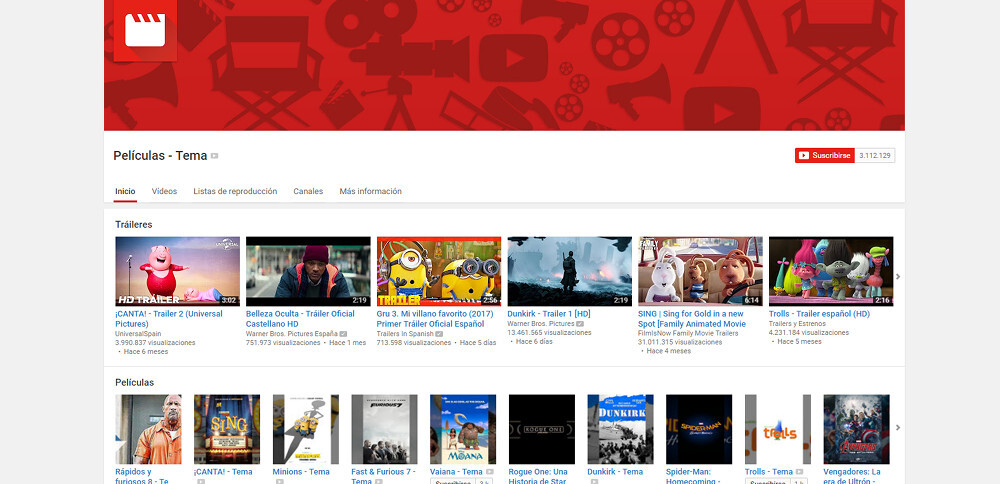
Task: Click the 13.461.565 visualizaciones count
Action: coord(549,333)
